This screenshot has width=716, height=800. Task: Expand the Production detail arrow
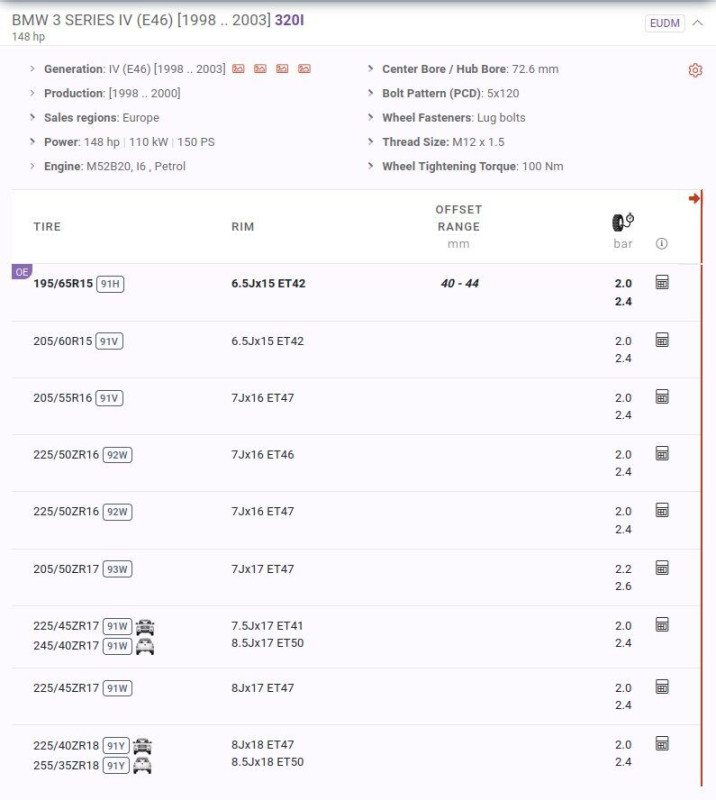coord(32,93)
